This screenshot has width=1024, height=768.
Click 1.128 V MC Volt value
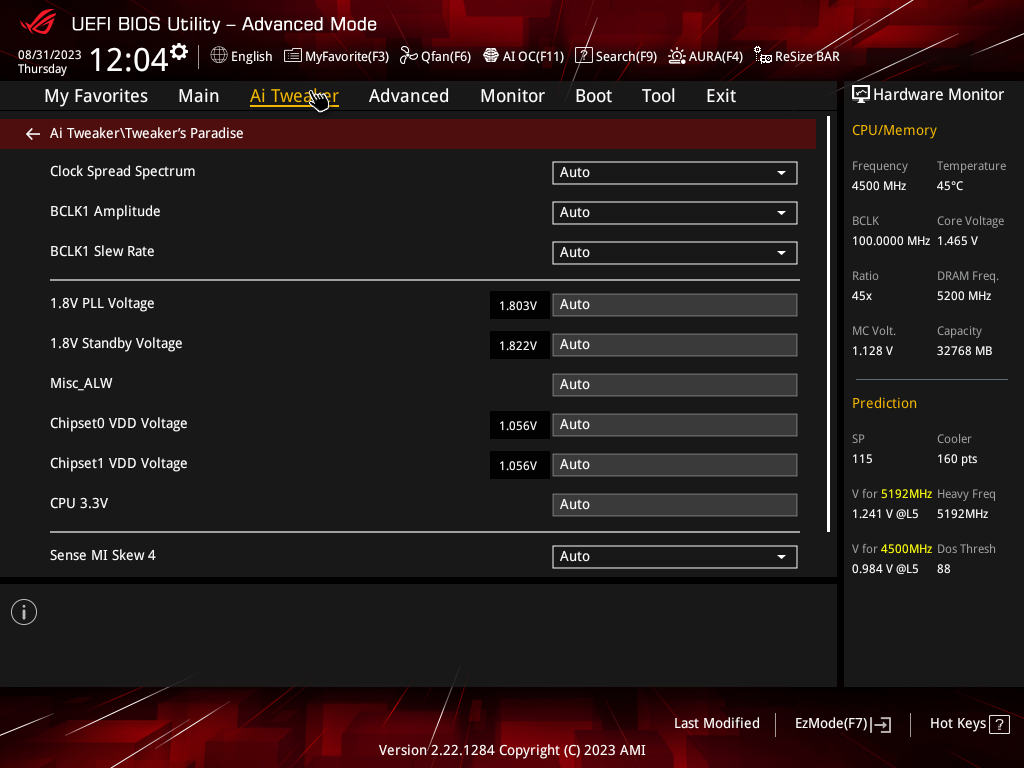(x=872, y=351)
